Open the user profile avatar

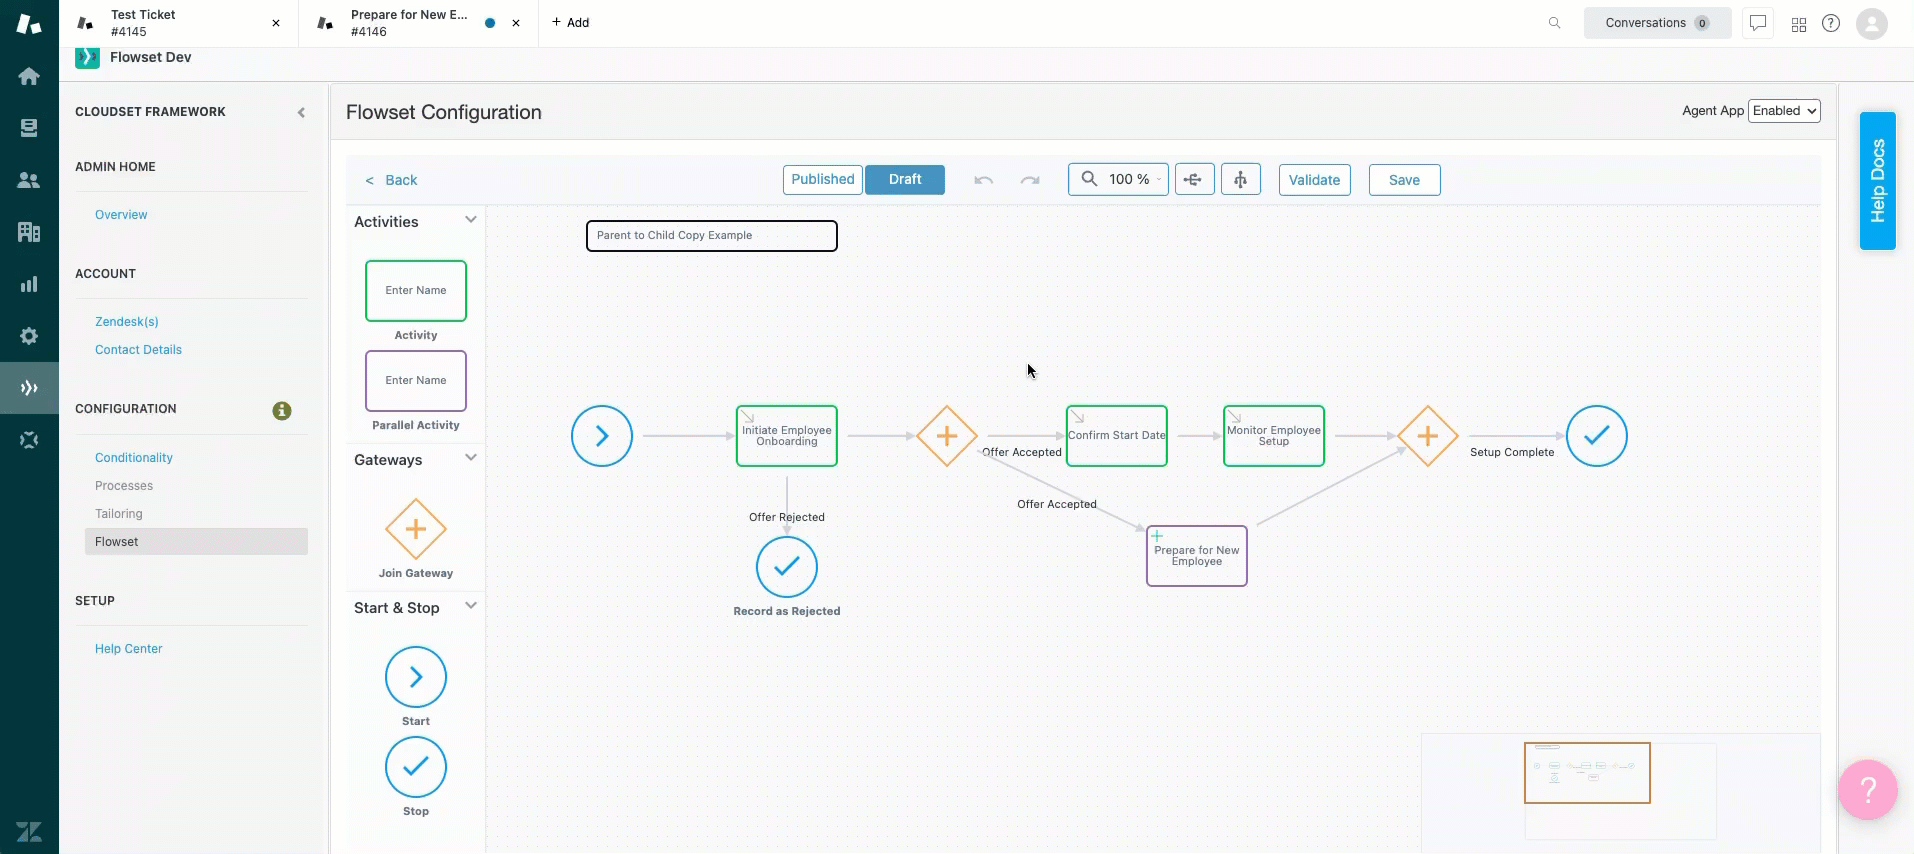point(1871,23)
